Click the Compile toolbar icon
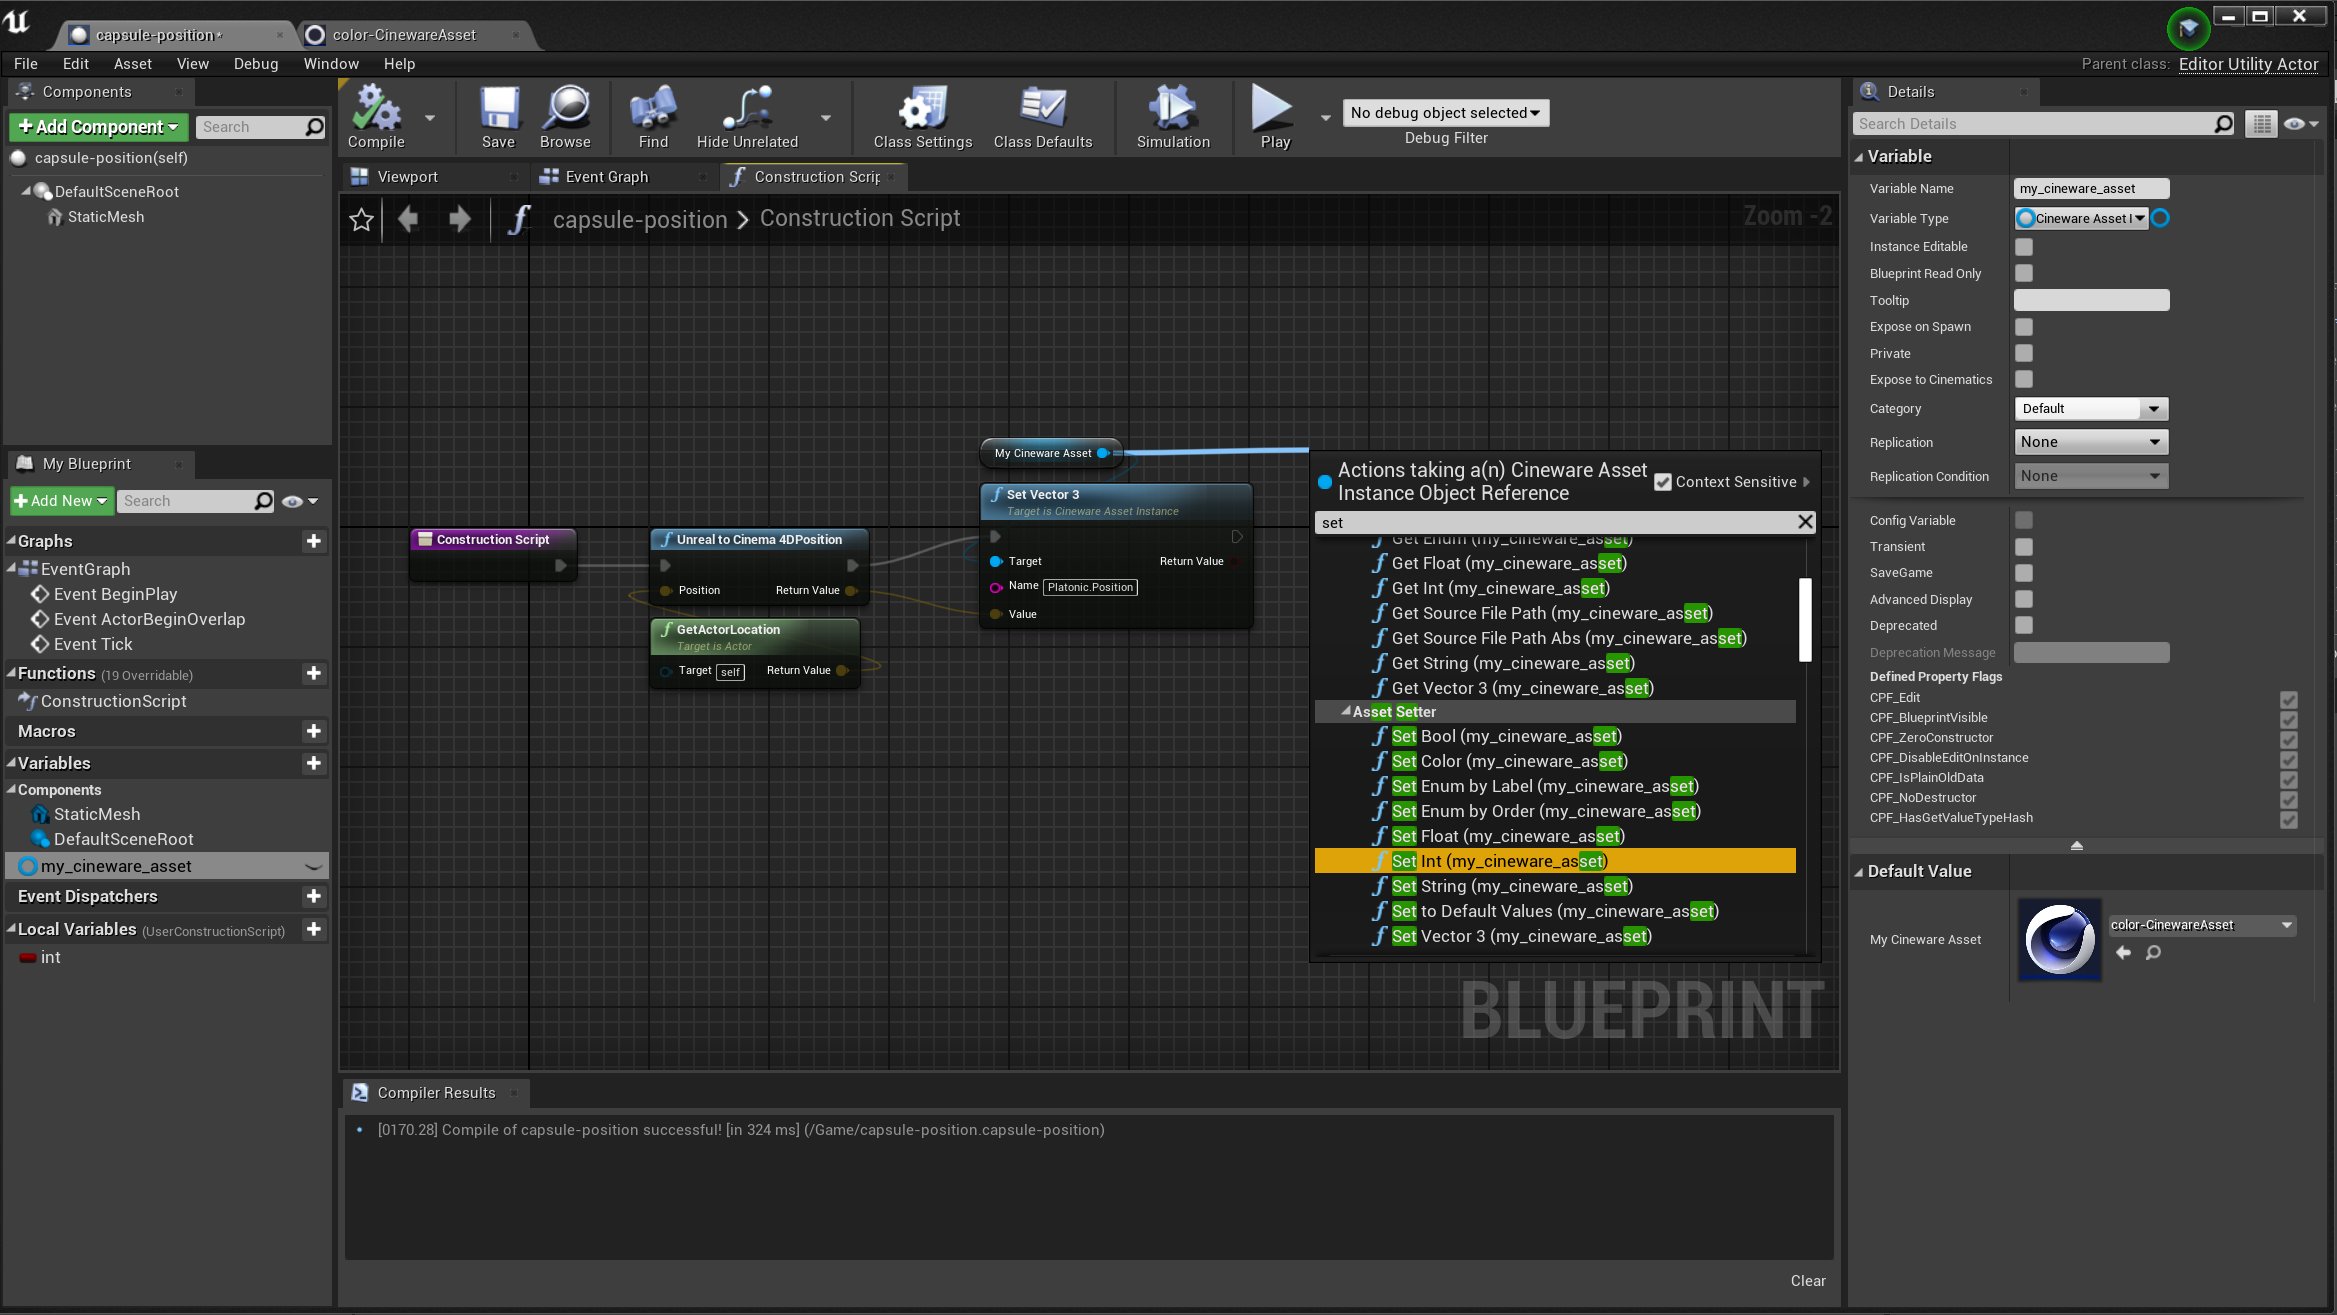The width and height of the screenshot is (2337, 1315). [x=376, y=117]
